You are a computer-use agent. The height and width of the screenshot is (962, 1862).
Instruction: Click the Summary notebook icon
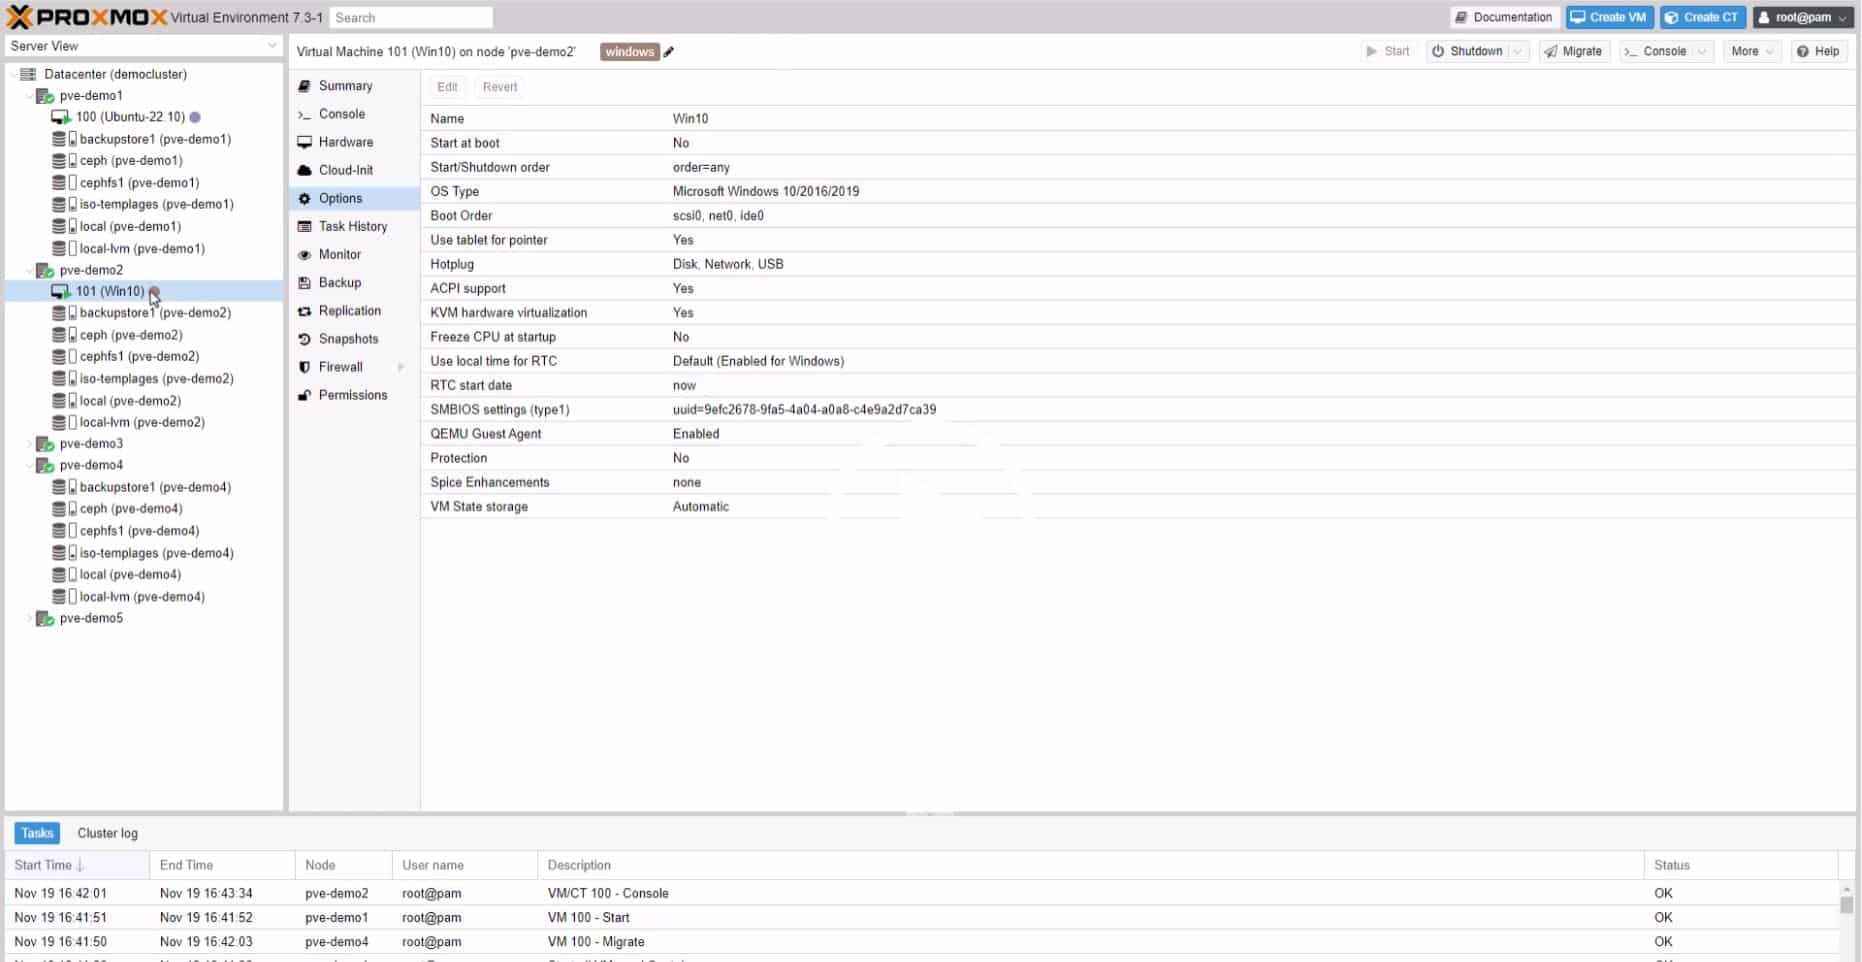coord(305,86)
